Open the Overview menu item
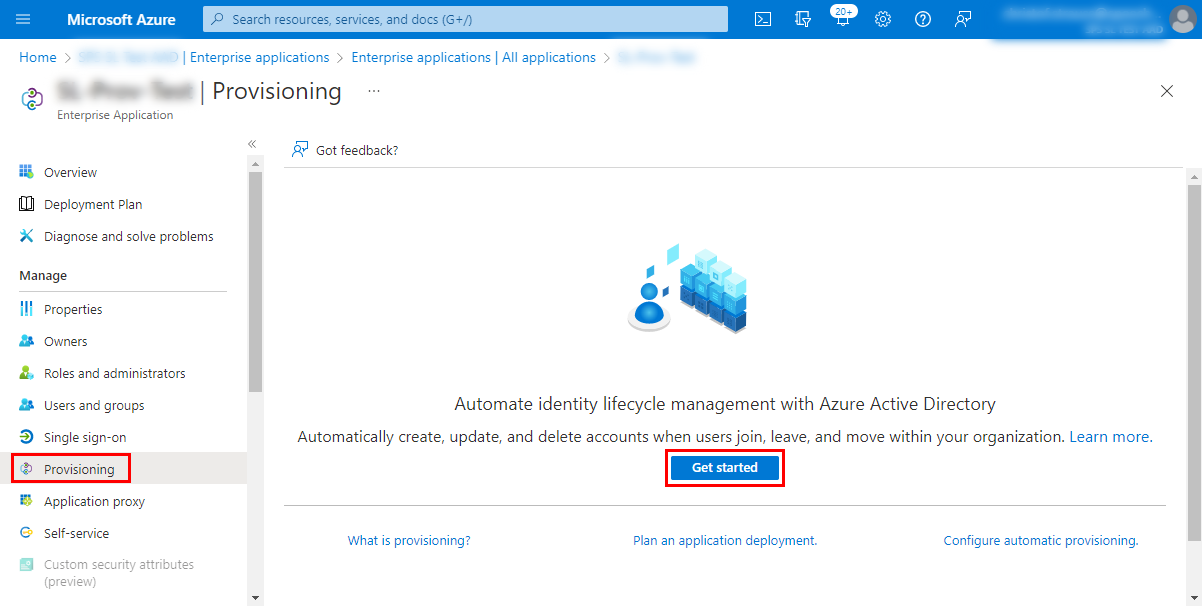Image resolution: width=1202 pixels, height=606 pixels. coord(70,172)
